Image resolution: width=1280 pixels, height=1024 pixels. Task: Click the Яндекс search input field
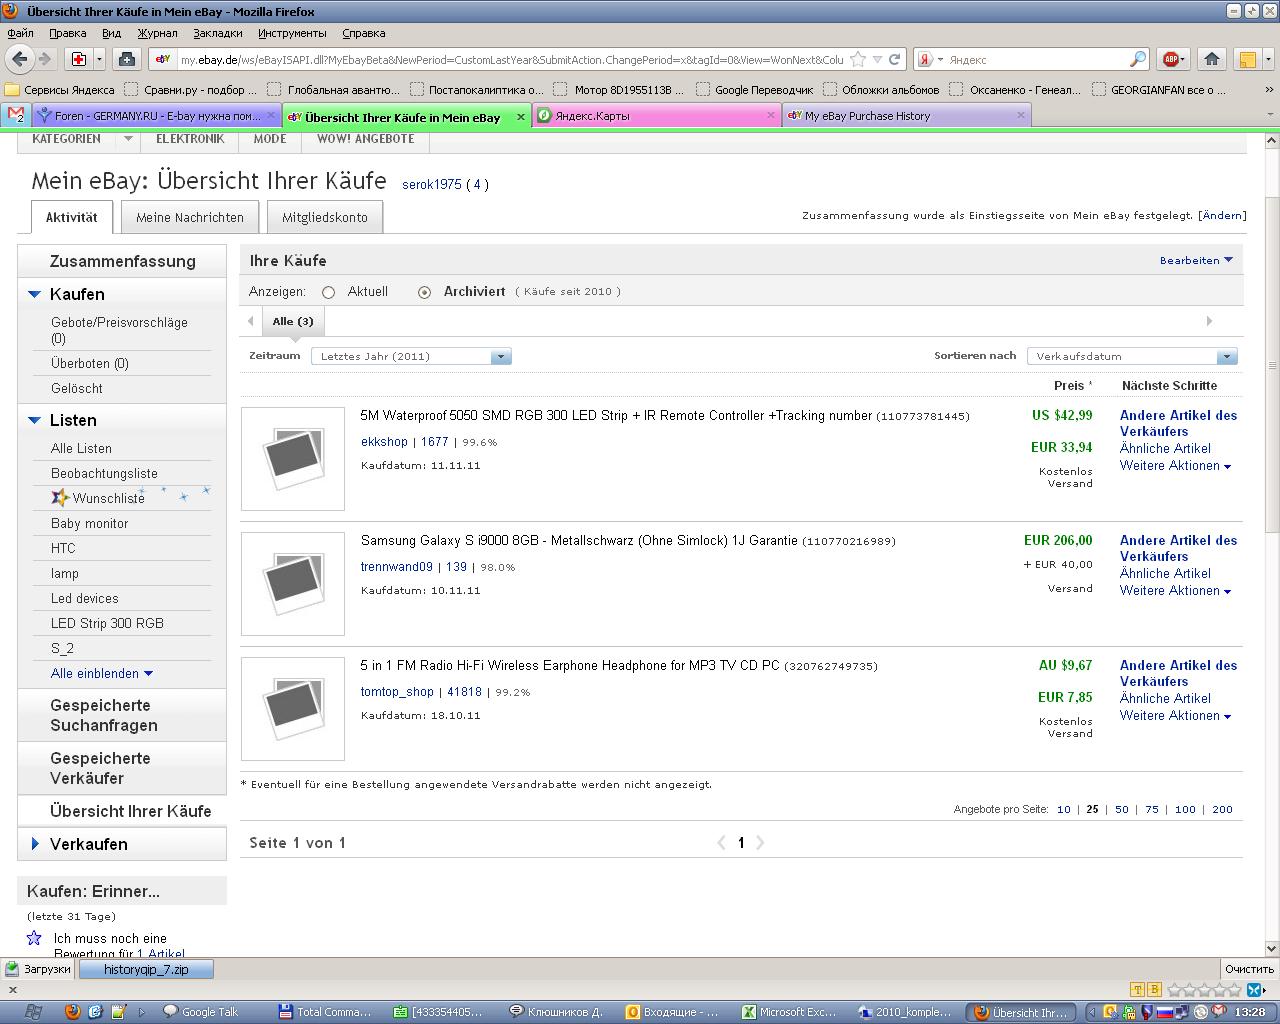point(1036,60)
